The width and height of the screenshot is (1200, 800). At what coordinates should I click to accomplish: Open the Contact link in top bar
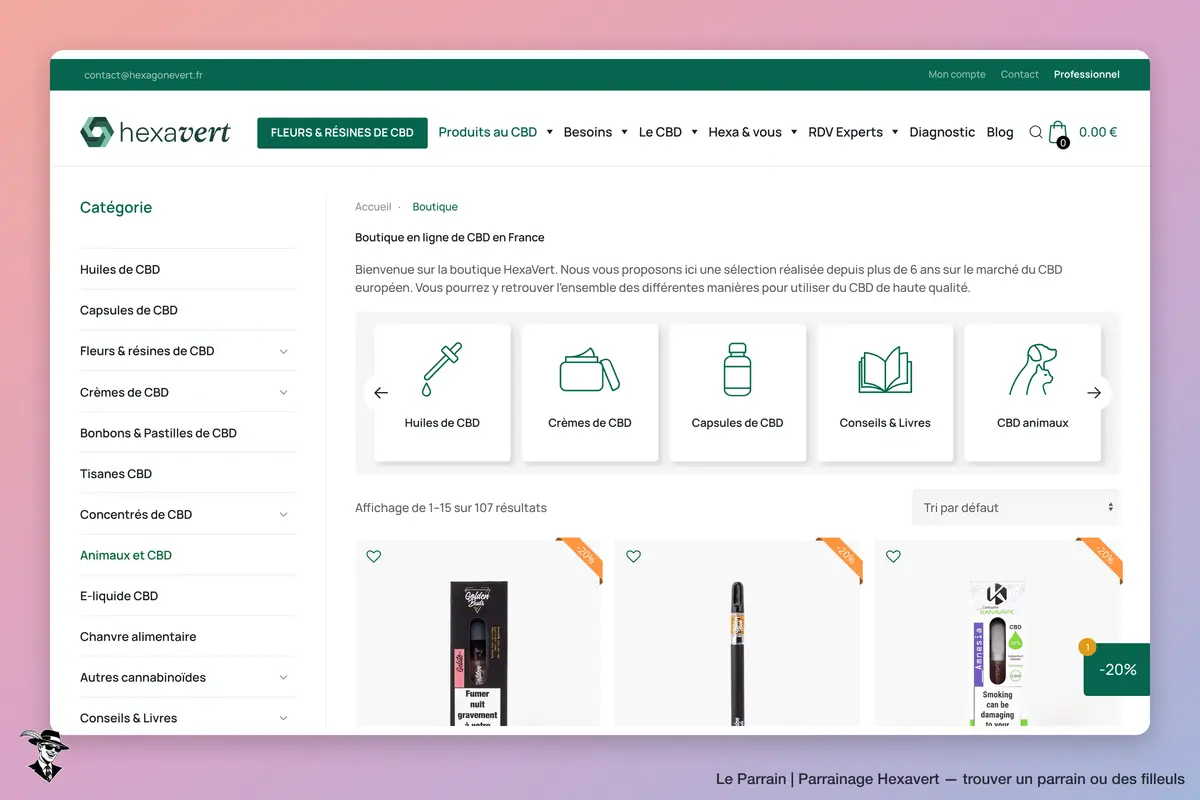tap(1020, 74)
